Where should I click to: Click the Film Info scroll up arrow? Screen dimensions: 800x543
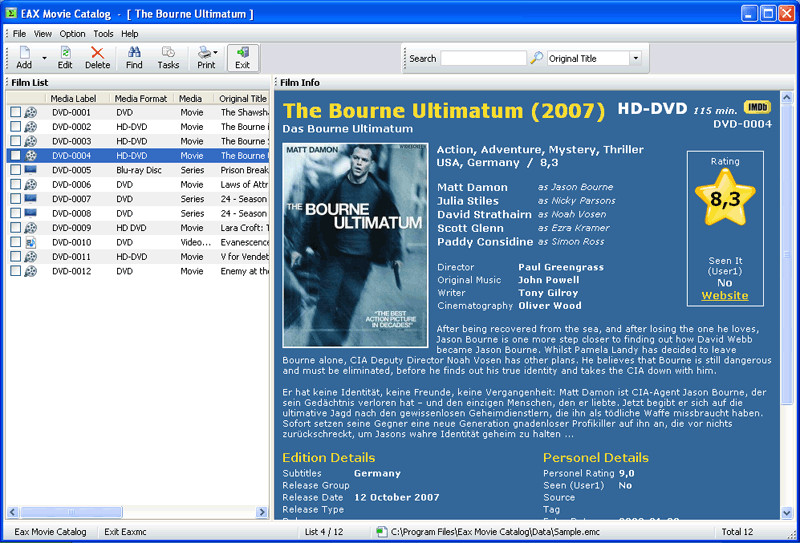pos(787,97)
